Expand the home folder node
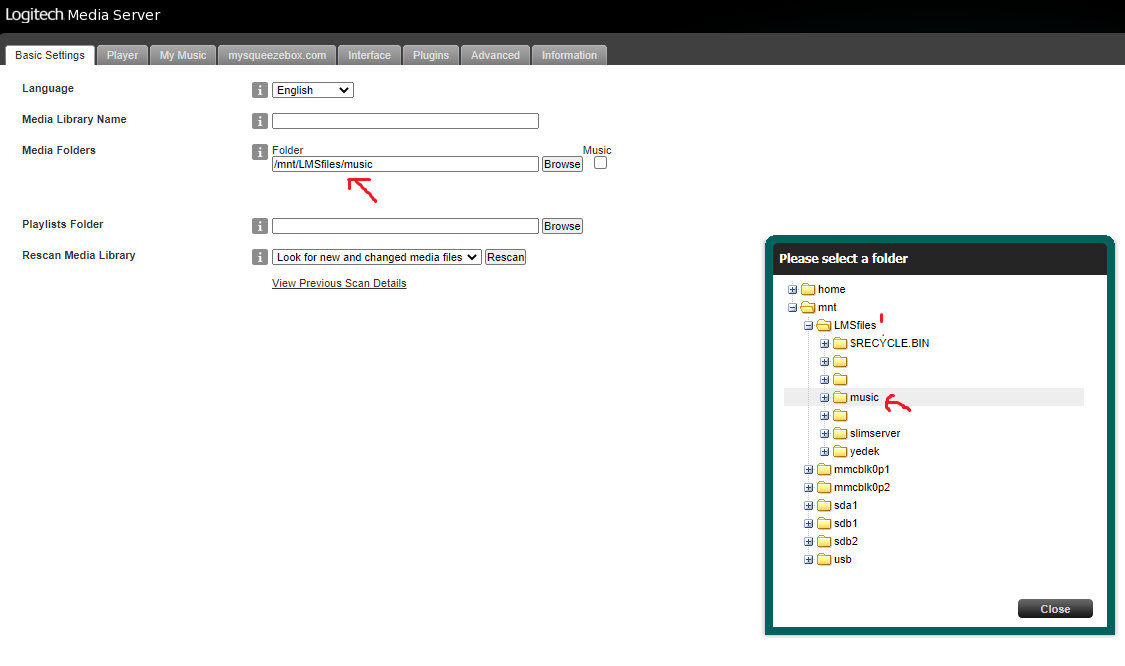The height and width of the screenshot is (666, 1125). click(792, 289)
